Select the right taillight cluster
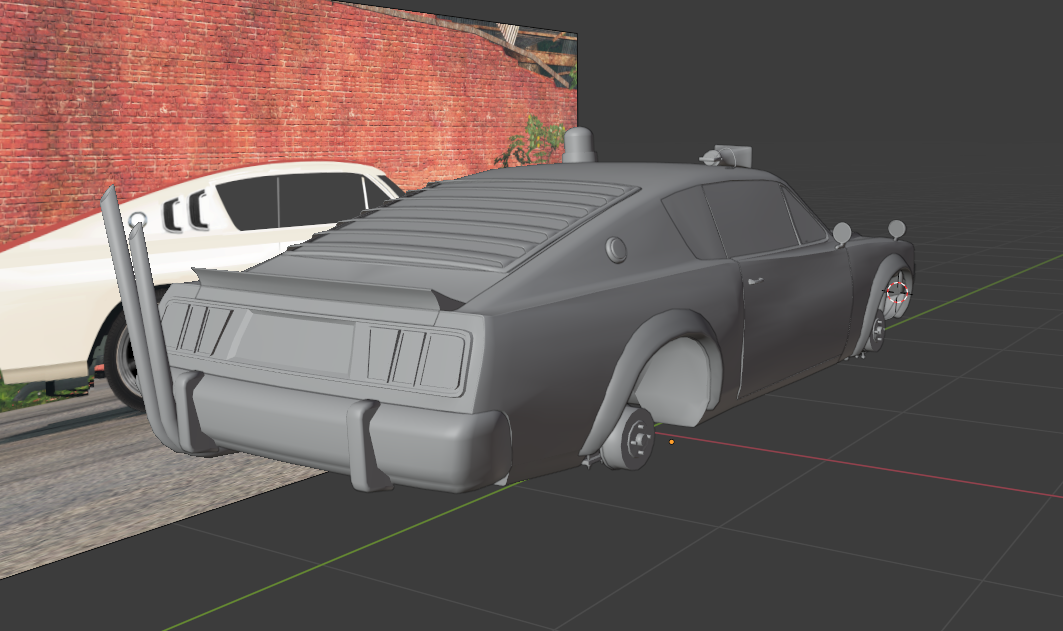Image resolution: width=1063 pixels, height=631 pixels. click(x=417, y=359)
